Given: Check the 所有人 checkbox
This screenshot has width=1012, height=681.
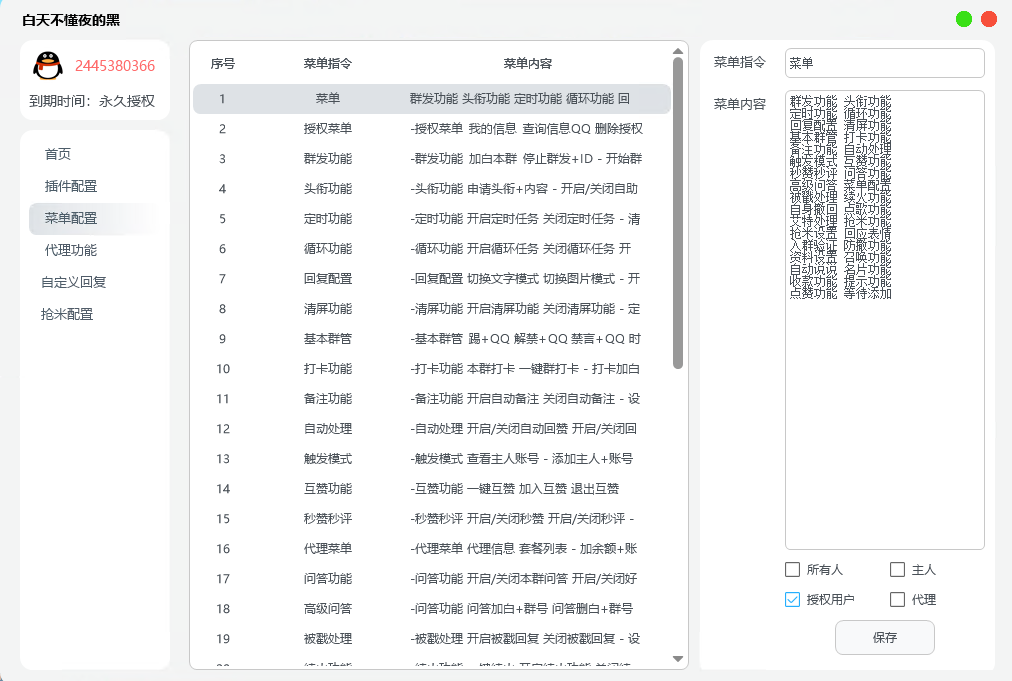Looking at the screenshot, I should [x=792, y=569].
